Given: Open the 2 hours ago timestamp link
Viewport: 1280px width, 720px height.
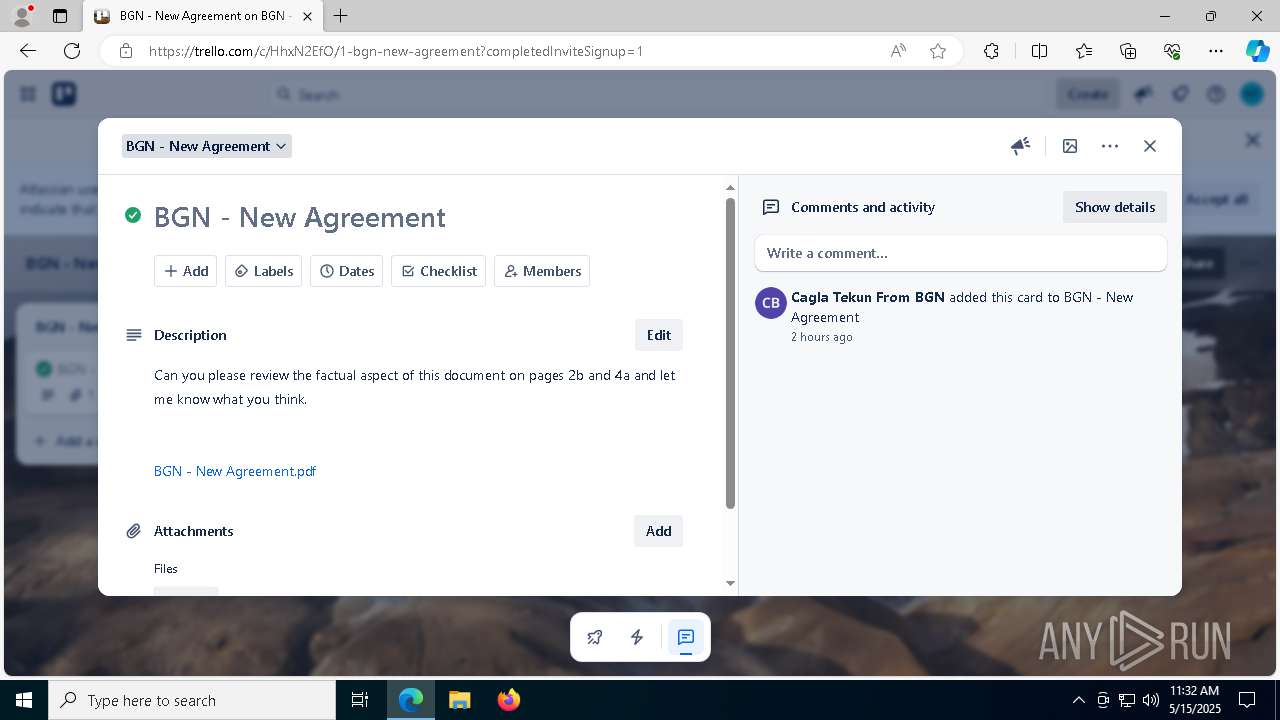Looking at the screenshot, I should 822,337.
